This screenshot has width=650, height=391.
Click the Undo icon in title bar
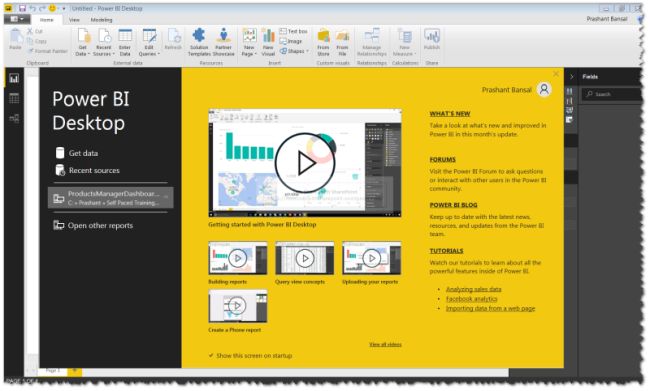32,8
